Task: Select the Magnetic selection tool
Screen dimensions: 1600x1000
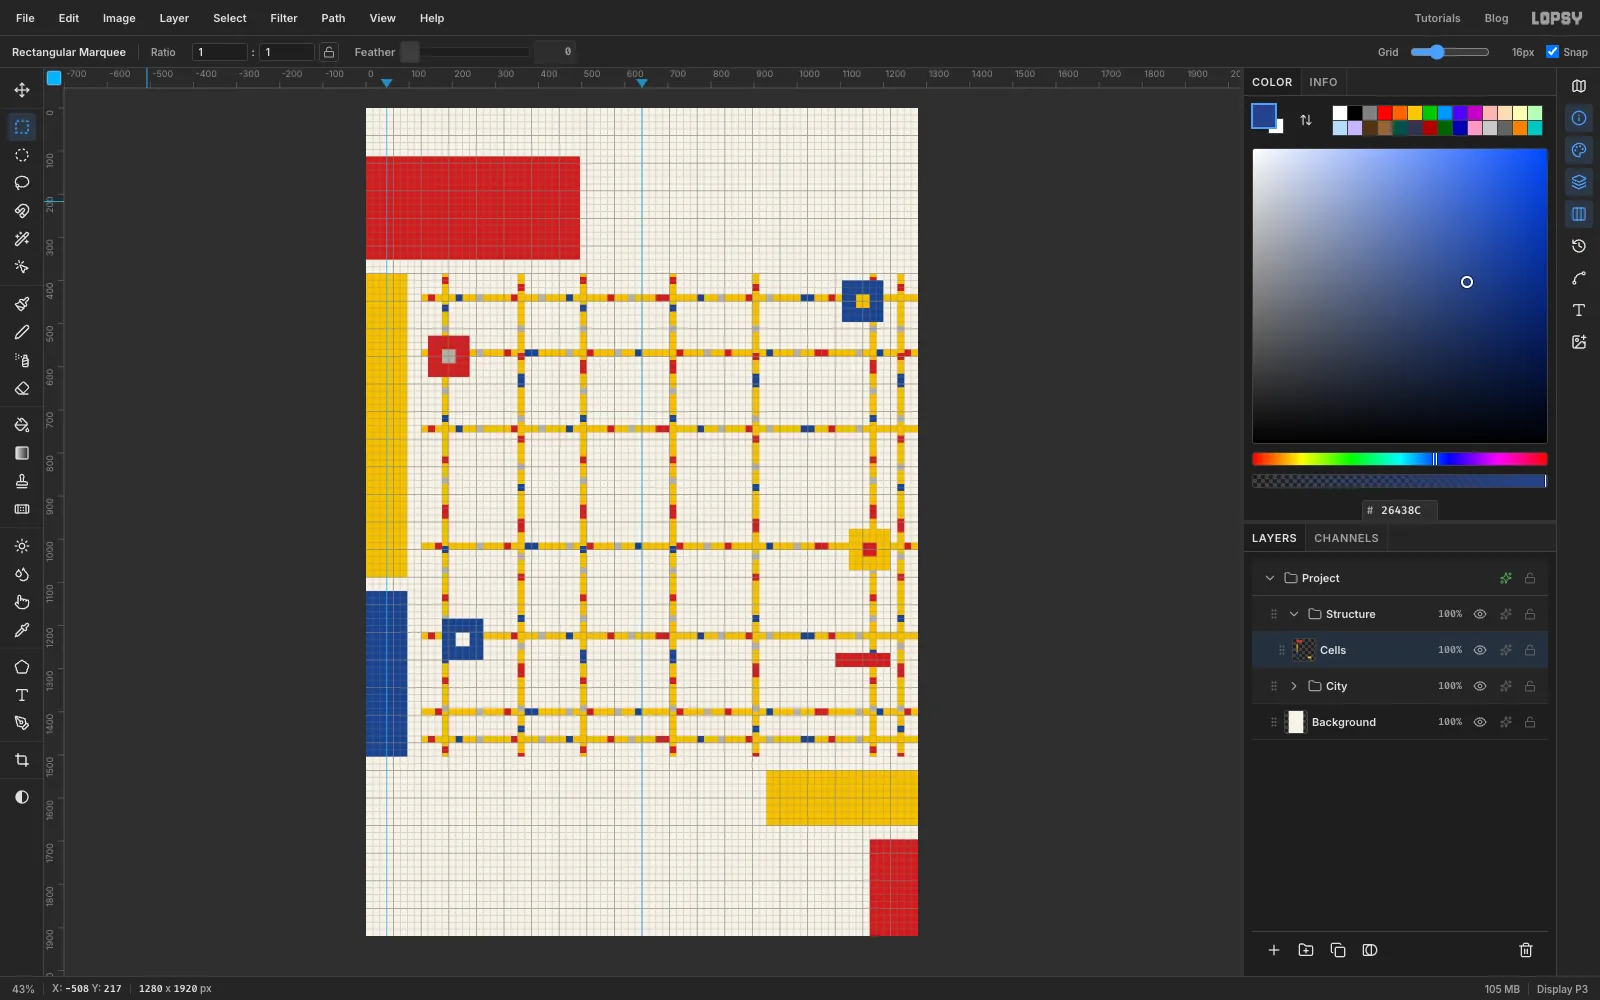Action: click(x=22, y=211)
